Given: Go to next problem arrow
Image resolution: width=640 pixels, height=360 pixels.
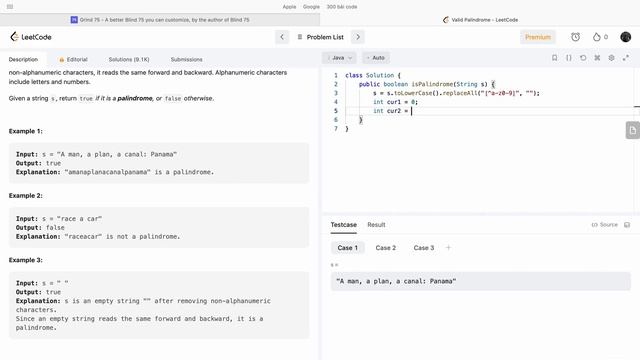Looking at the screenshot, I should [x=358, y=37].
